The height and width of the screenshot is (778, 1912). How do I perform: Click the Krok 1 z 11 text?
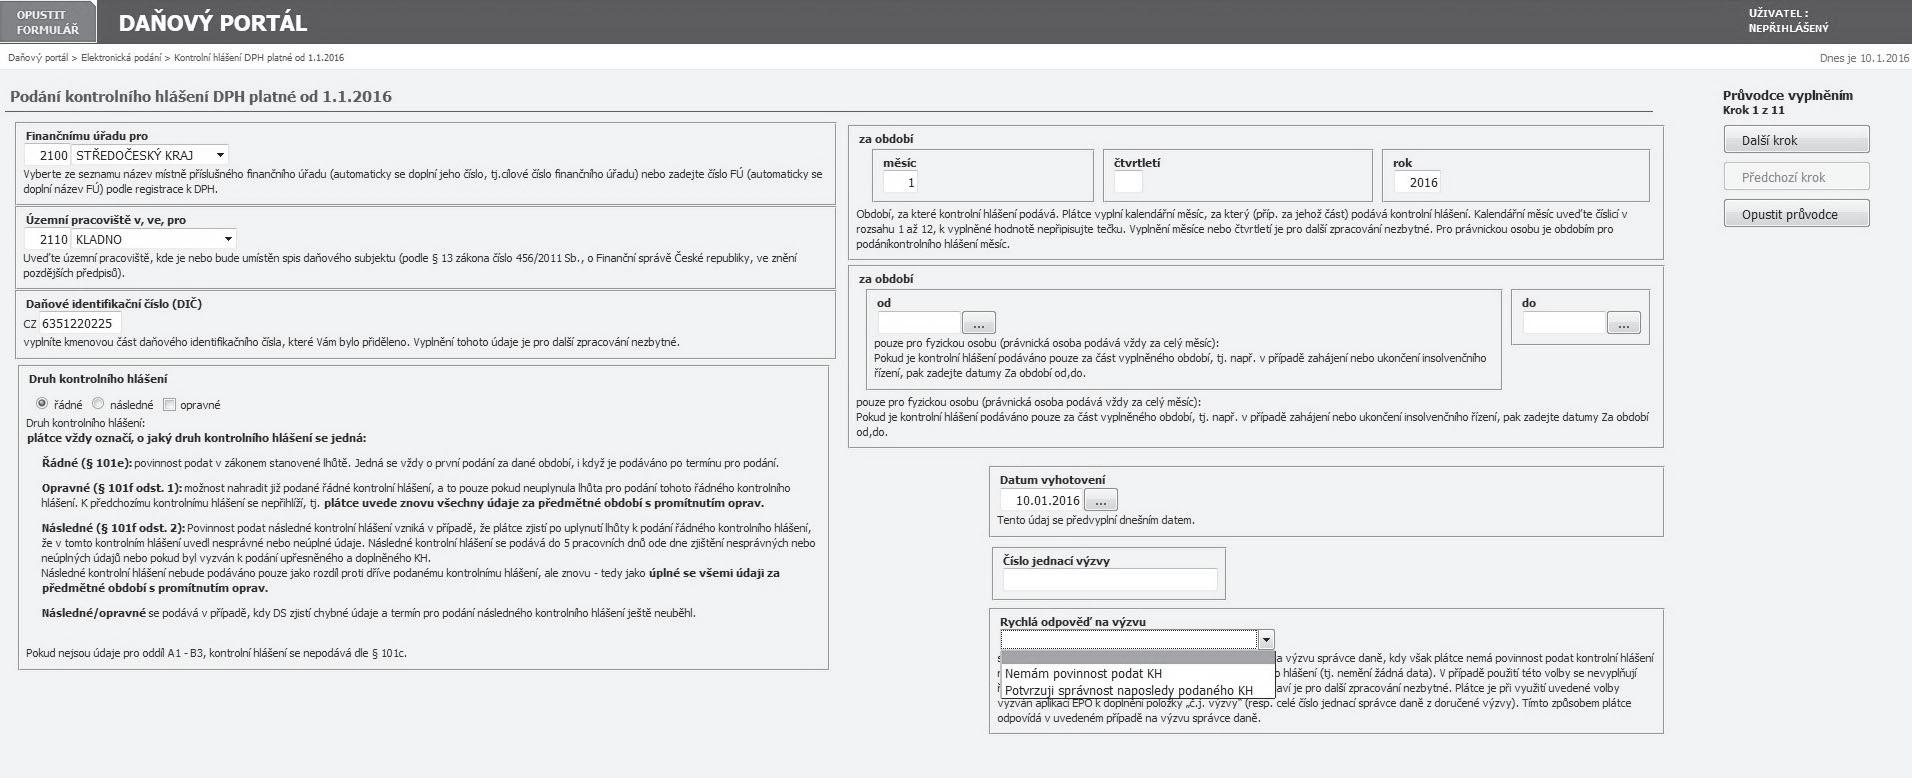(1753, 110)
